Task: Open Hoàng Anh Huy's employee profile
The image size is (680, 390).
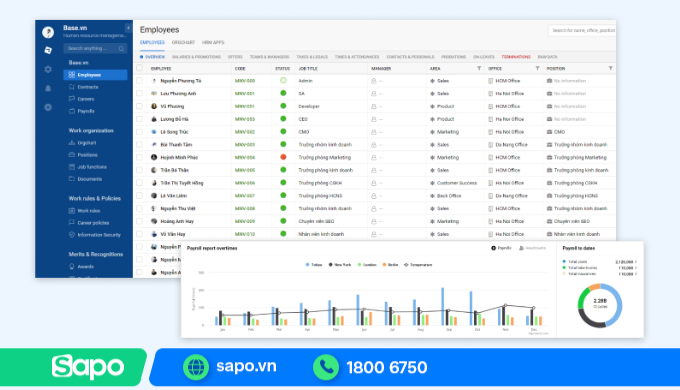Action: click(x=177, y=221)
